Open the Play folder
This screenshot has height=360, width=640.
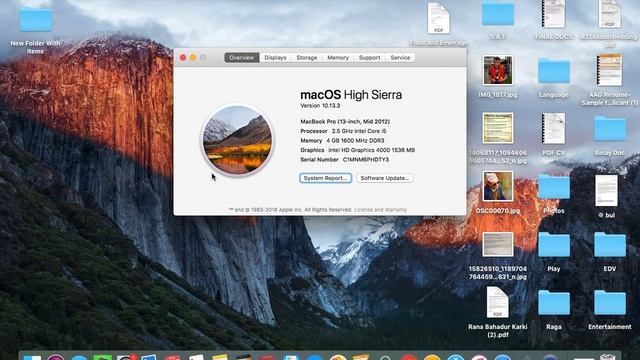(x=553, y=245)
